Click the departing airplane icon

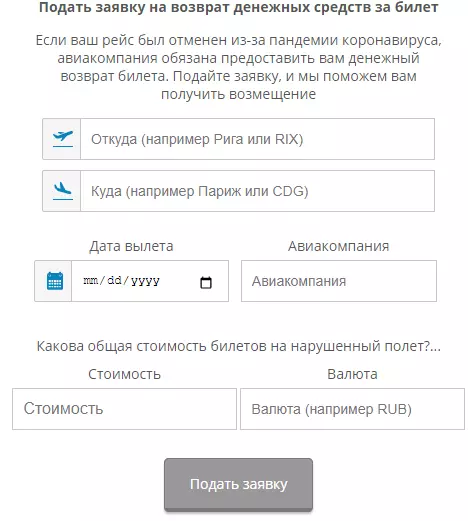point(63,139)
